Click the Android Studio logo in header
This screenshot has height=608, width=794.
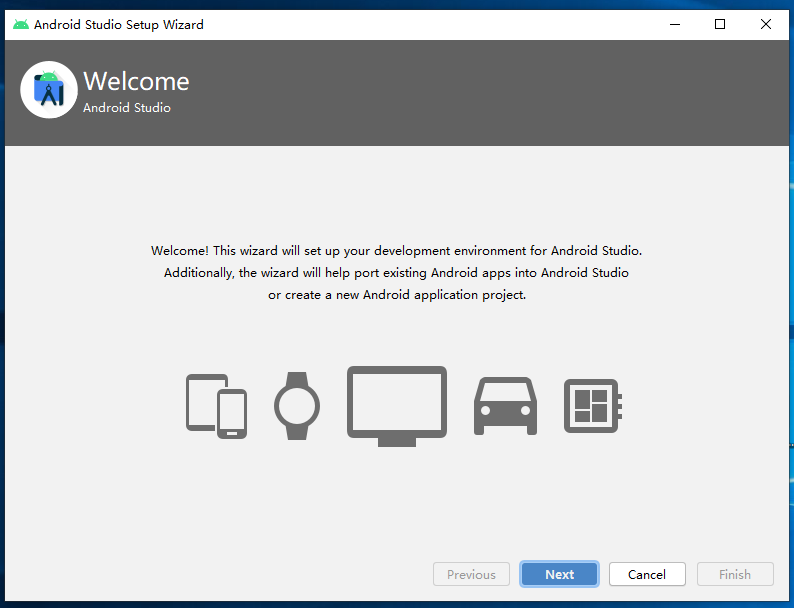pos(49,90)
